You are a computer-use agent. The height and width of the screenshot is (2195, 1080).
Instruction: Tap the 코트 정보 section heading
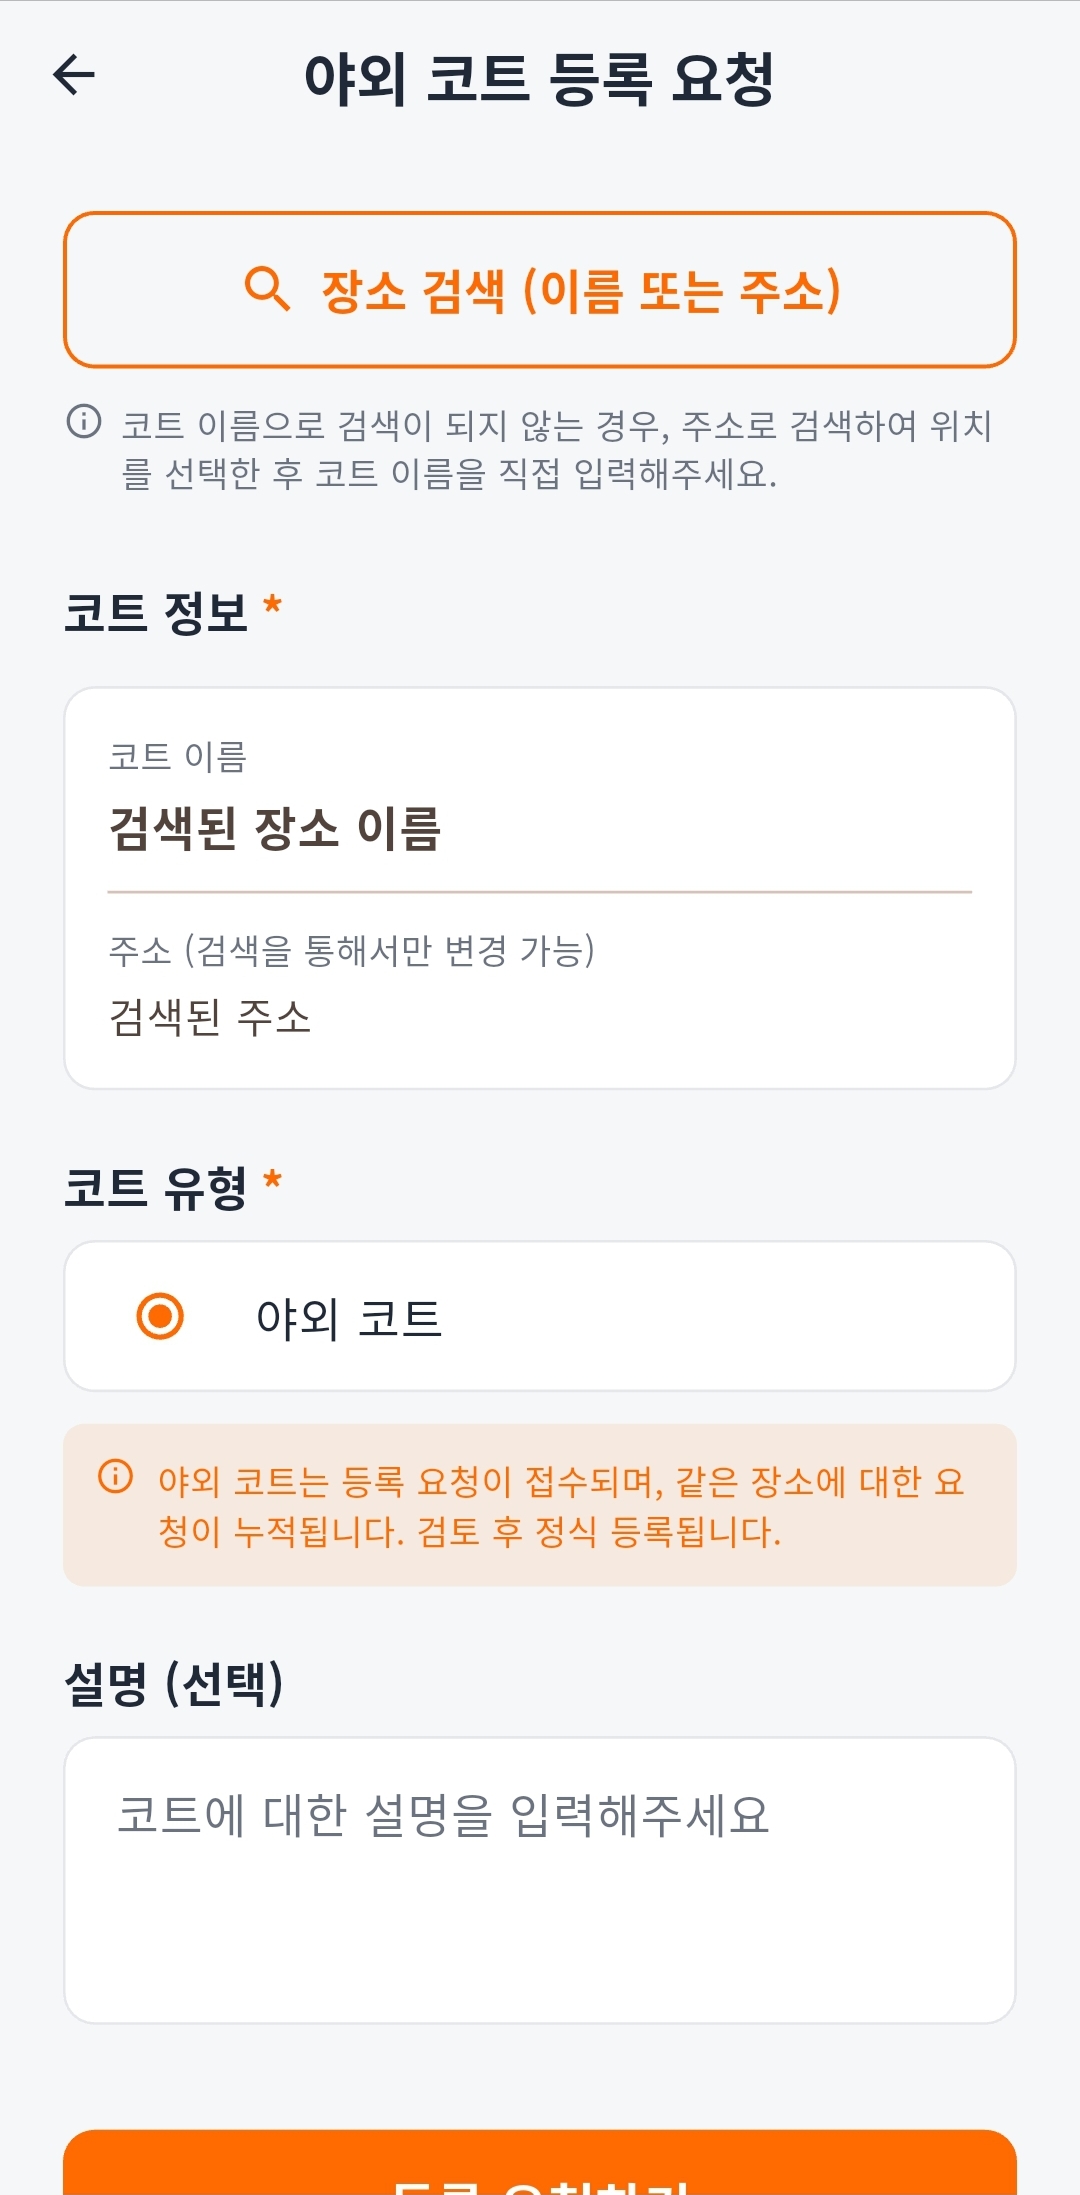click(x=156, y=612)
